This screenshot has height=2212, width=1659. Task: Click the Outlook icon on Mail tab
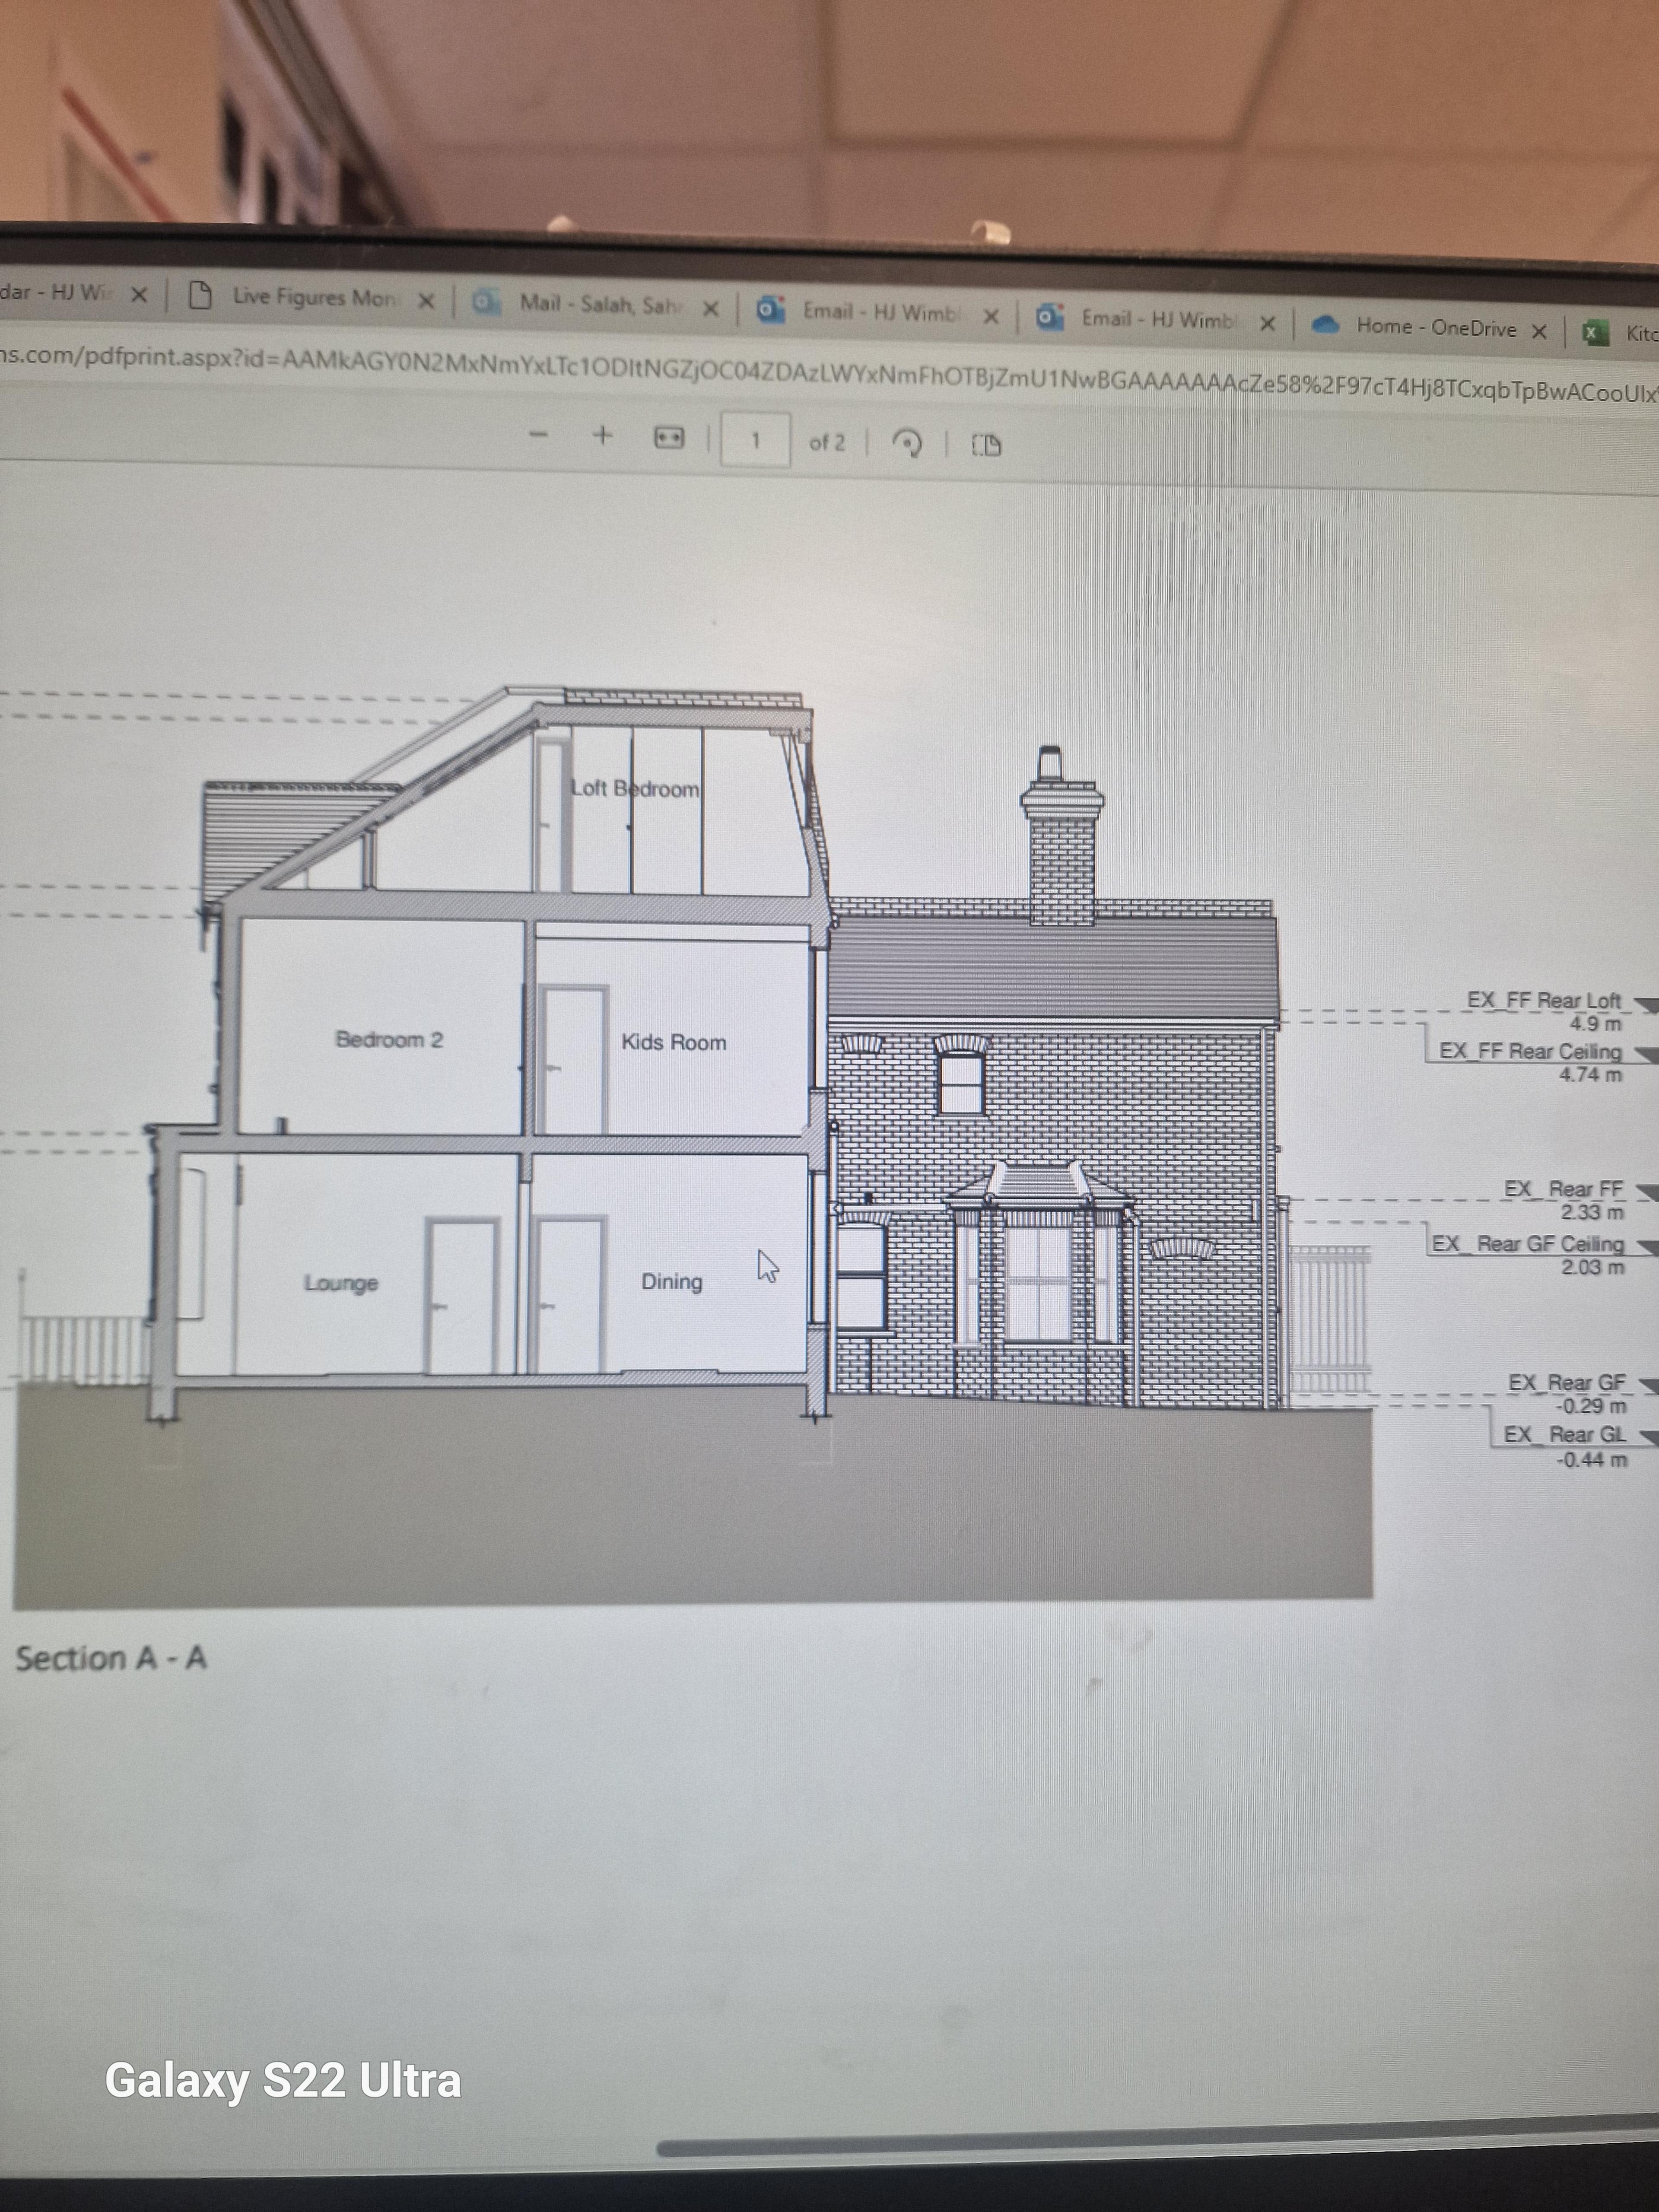tap(487, 301)
